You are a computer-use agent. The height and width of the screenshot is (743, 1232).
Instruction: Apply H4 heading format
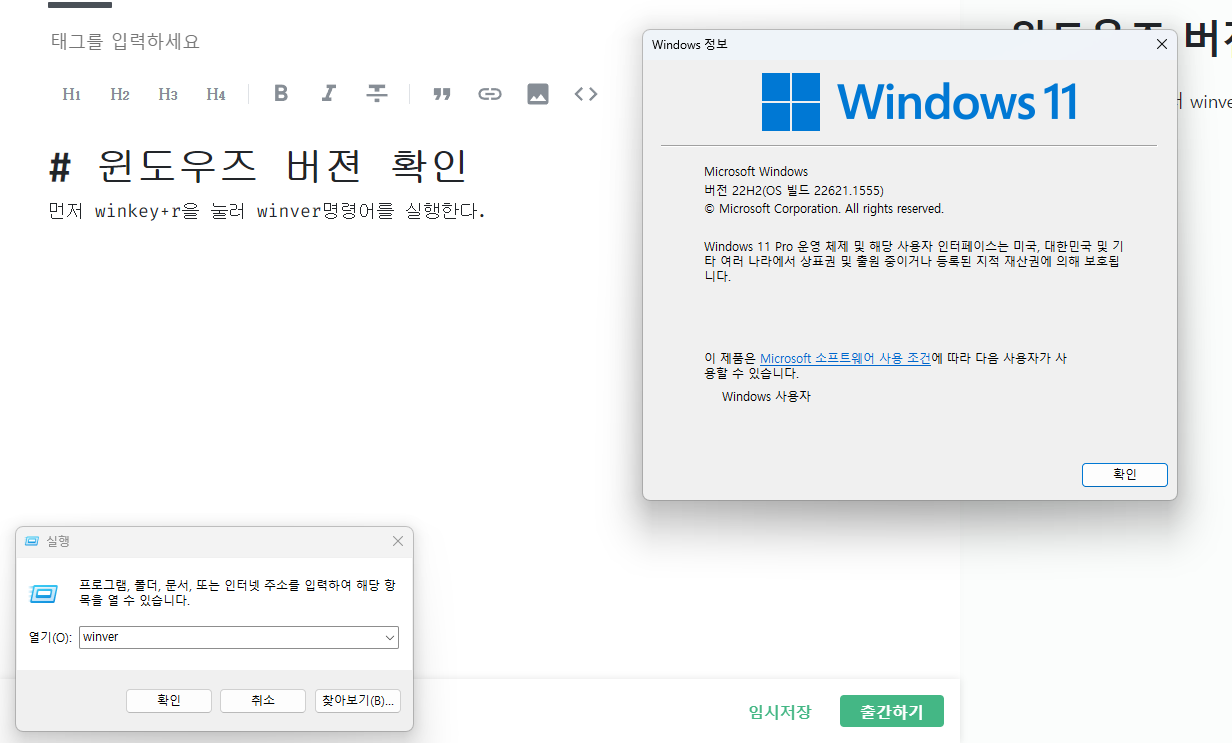pos(216,94)
